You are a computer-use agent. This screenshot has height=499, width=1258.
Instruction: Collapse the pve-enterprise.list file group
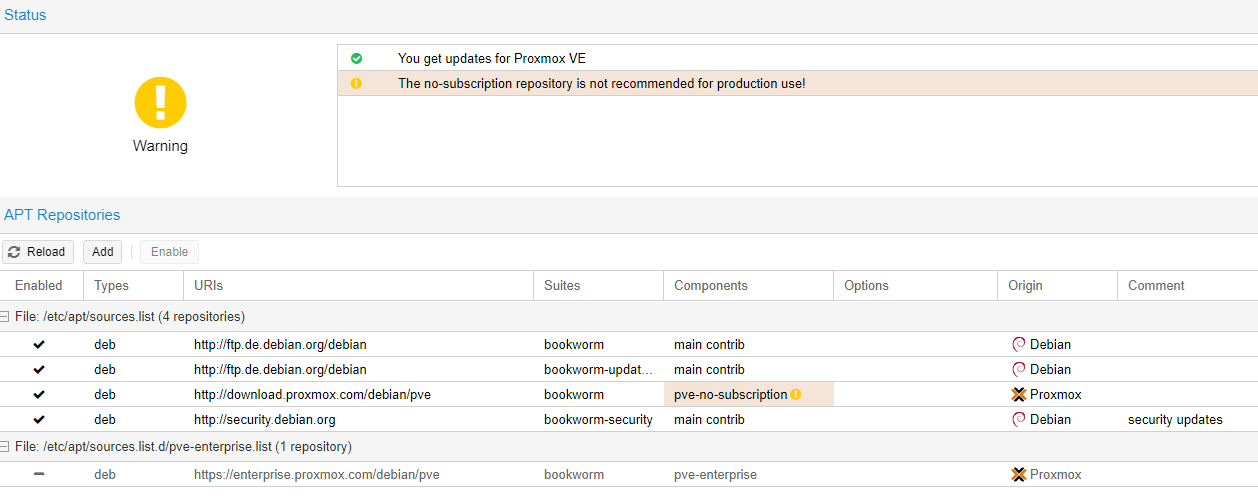(5, 446)
